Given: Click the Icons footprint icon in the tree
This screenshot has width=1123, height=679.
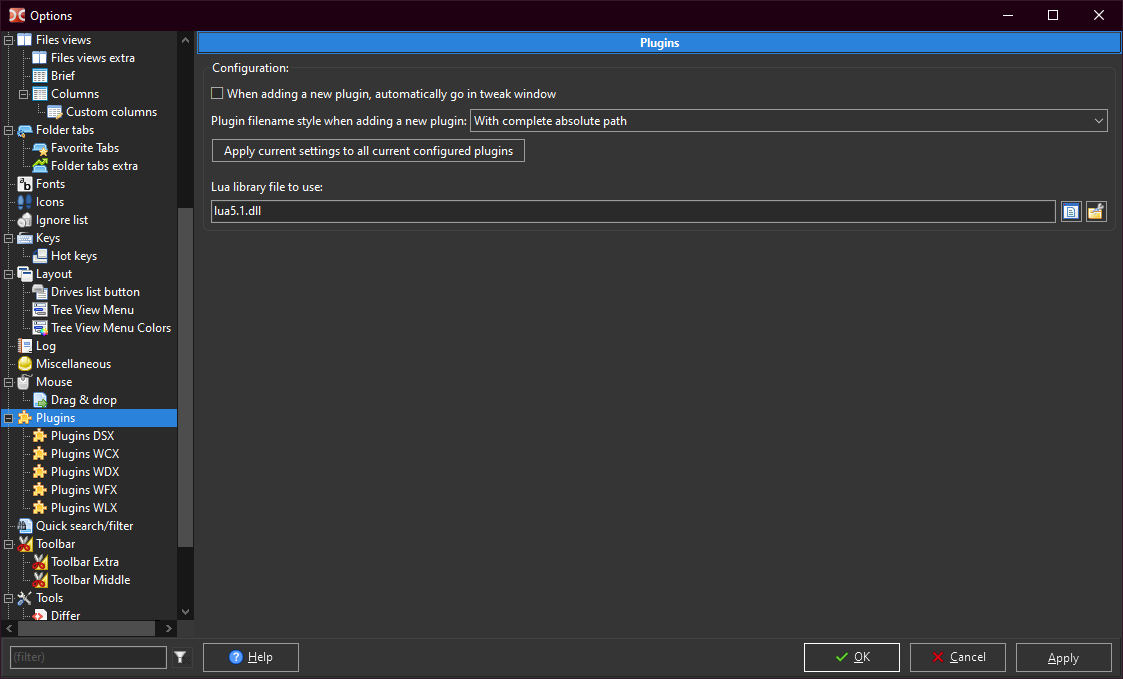Looking at the screenshot, I should click(x=25, y=202).
